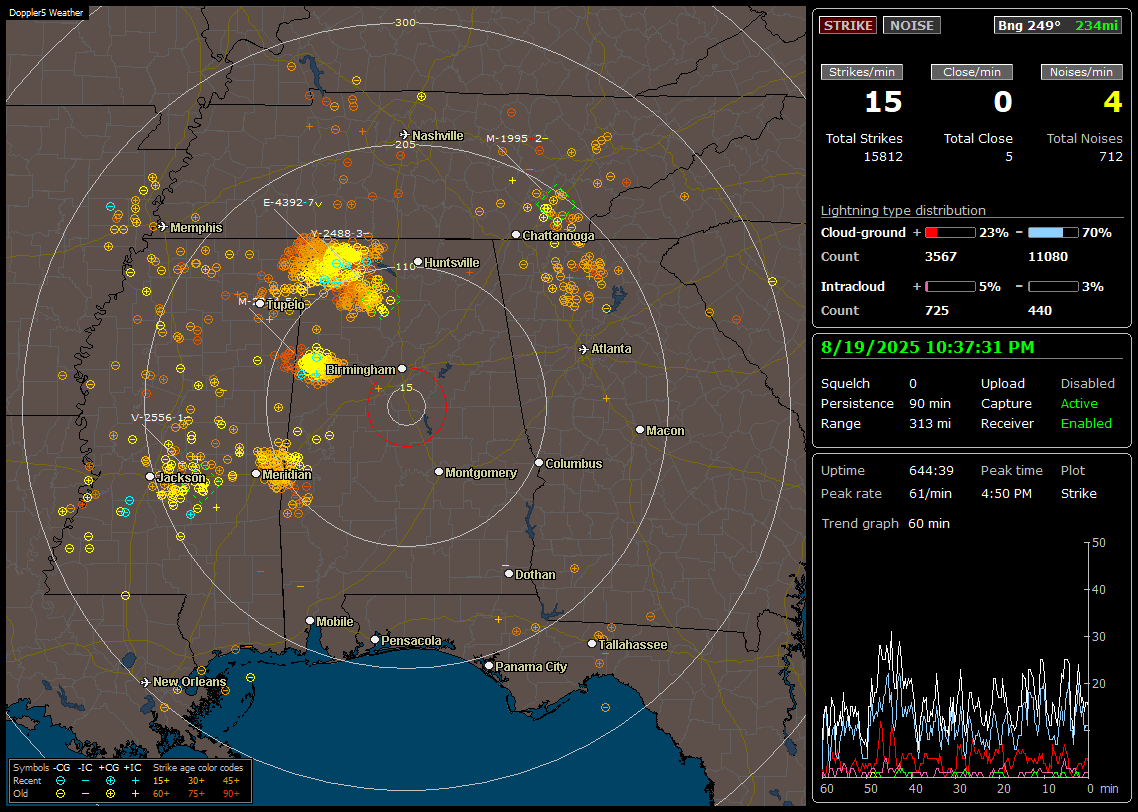Viewport: 1138px width, 812px height.
Task: Click the Memphis airport plane icon
Action: point(163,227)
